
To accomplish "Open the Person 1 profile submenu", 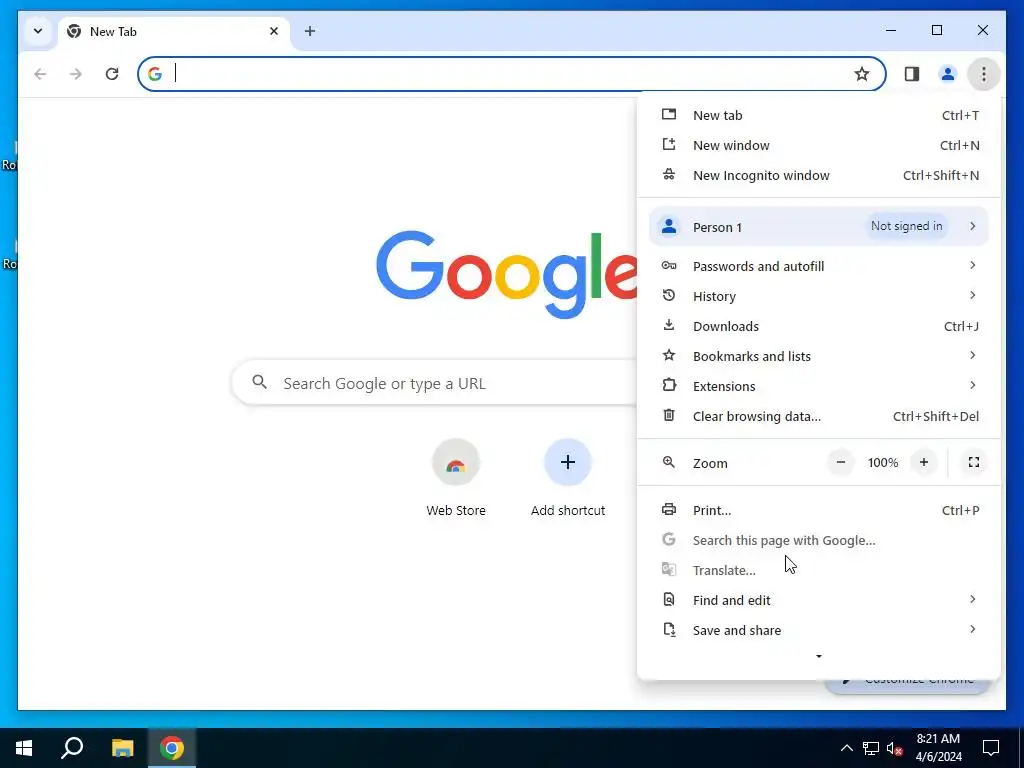I will [x=819, y=227].
